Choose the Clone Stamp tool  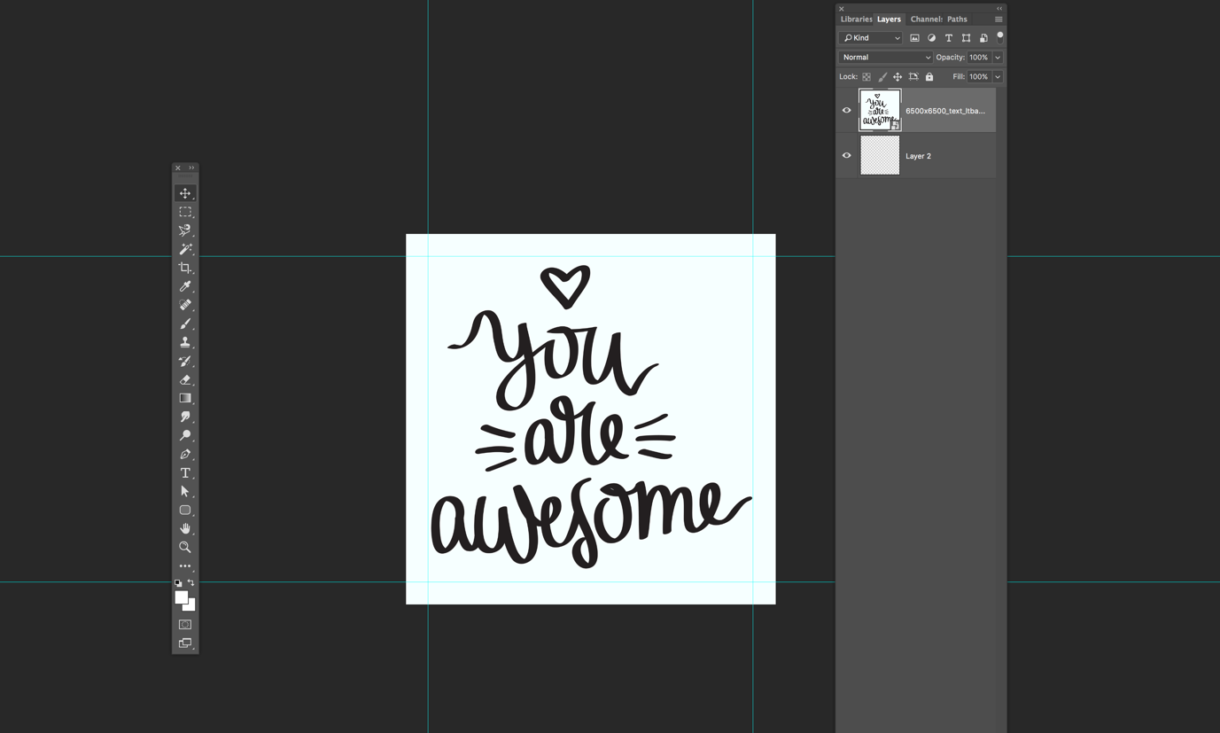pos(185,342)
